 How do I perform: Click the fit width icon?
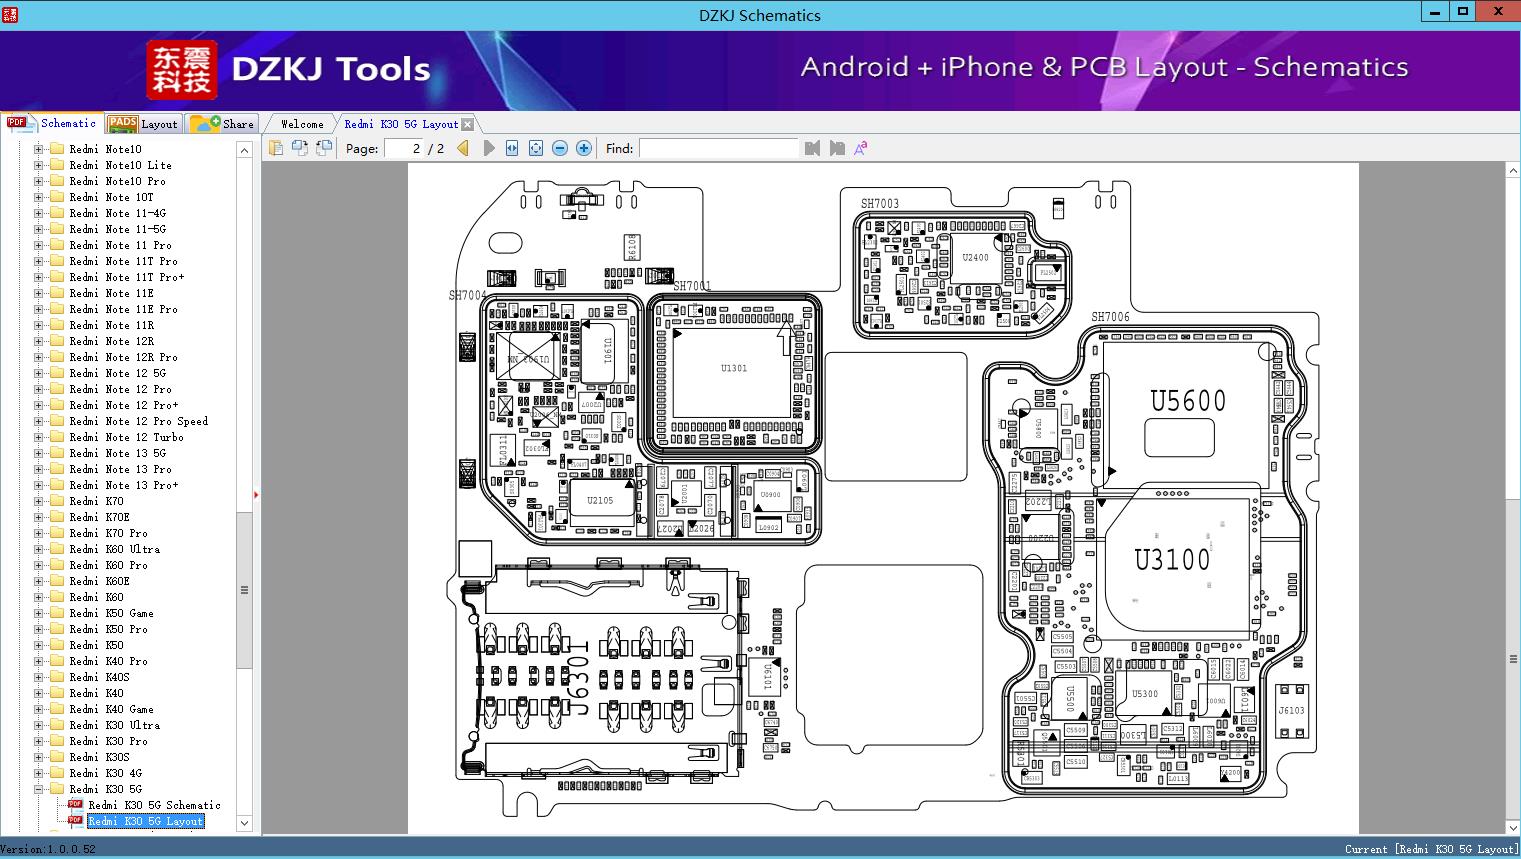click(512, 148)
